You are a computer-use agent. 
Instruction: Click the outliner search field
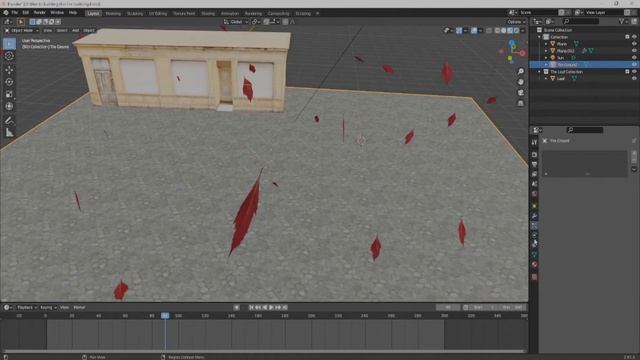click(x=582, y=21)
